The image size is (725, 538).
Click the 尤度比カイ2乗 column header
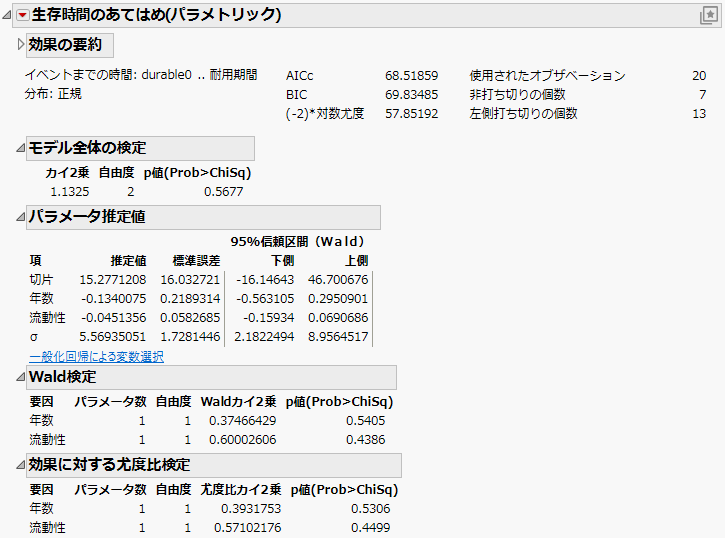pyautogui.click(x=241, y=489)
